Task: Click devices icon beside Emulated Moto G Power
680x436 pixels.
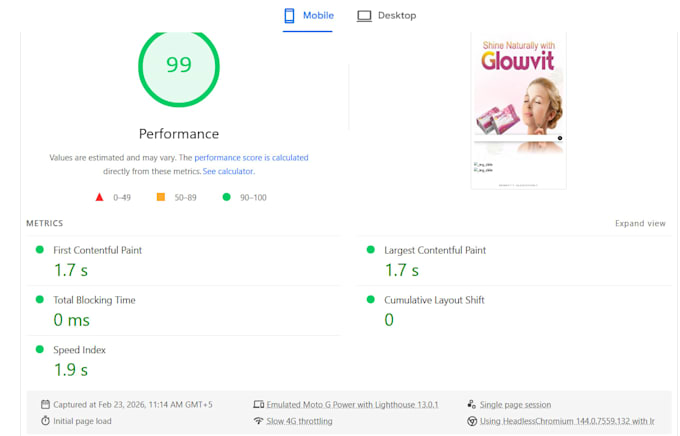Action: [x=258, y=404]
